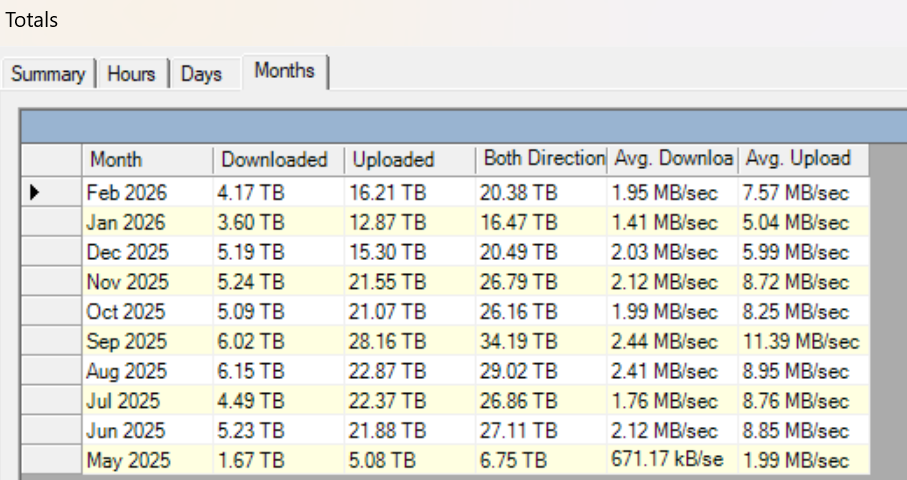Click the 1.99 MB/sec average upload cell
907x480 pixels.
pos(803,460)
